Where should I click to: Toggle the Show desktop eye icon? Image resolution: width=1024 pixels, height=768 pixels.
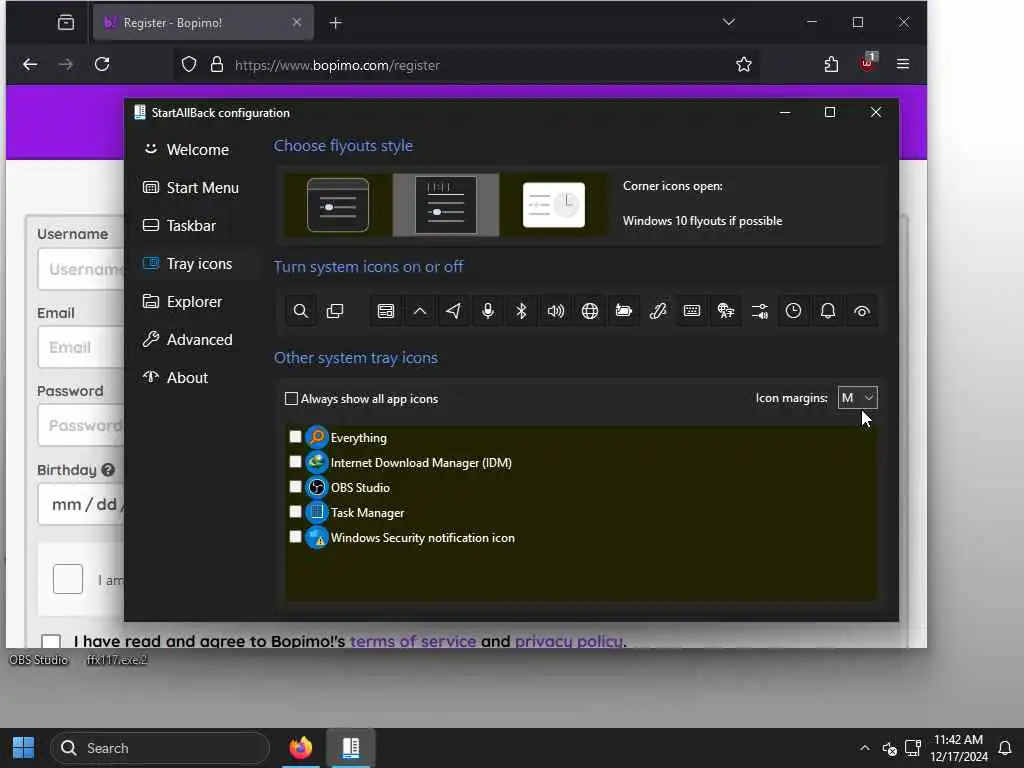point(861,312)
